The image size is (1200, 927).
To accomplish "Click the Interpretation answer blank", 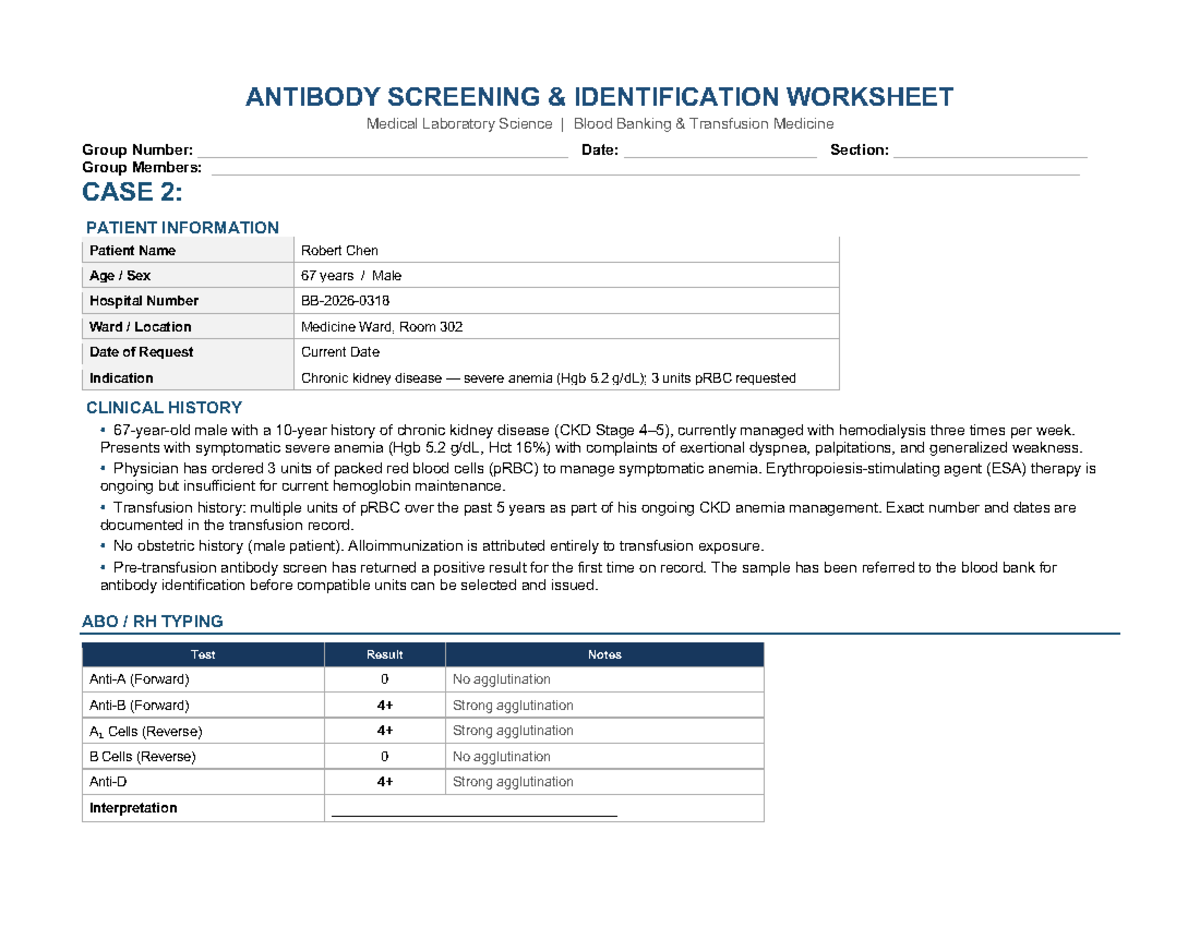I will (474, 810).
